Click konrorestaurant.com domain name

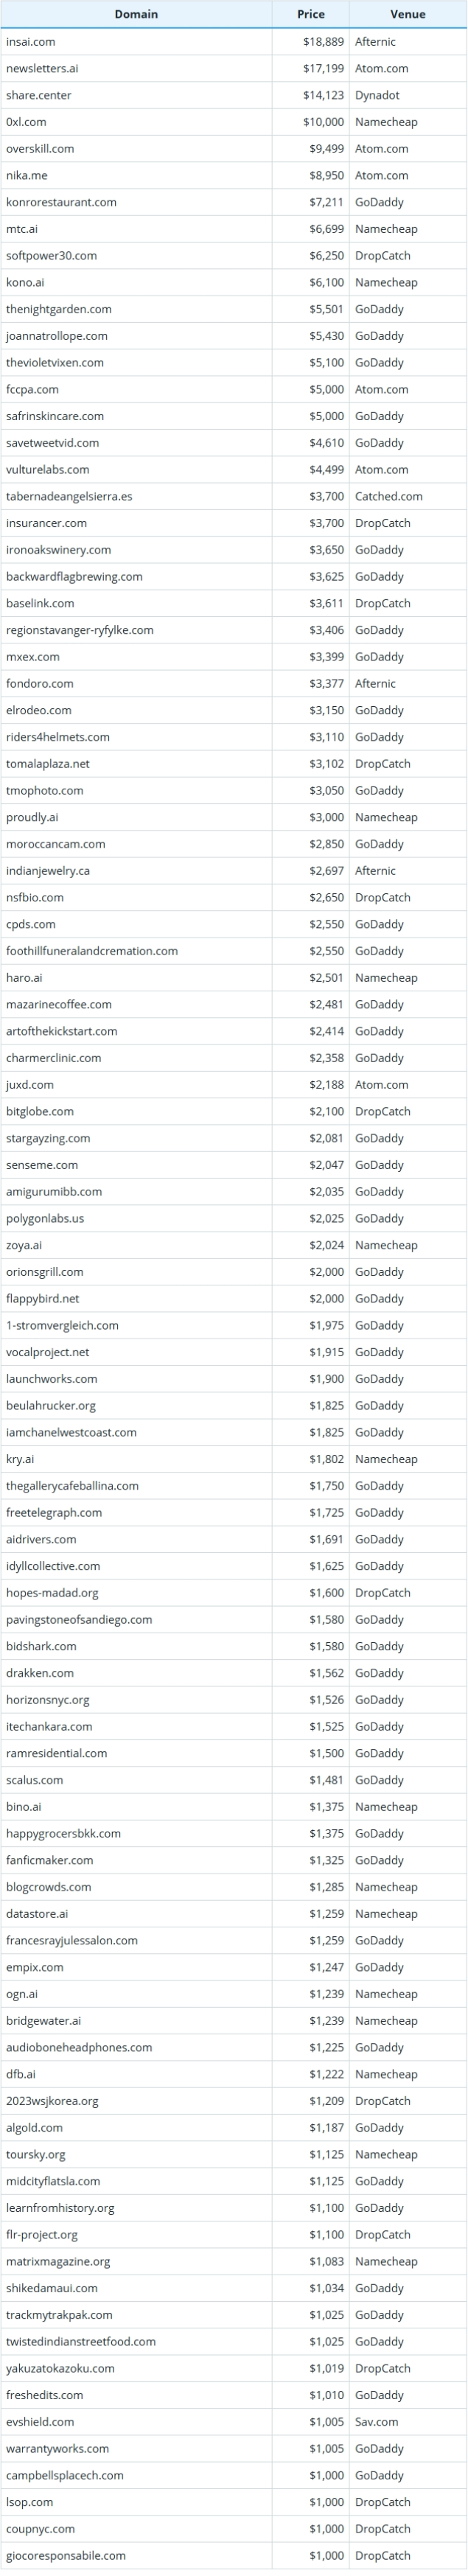click(x=61, y=202)
